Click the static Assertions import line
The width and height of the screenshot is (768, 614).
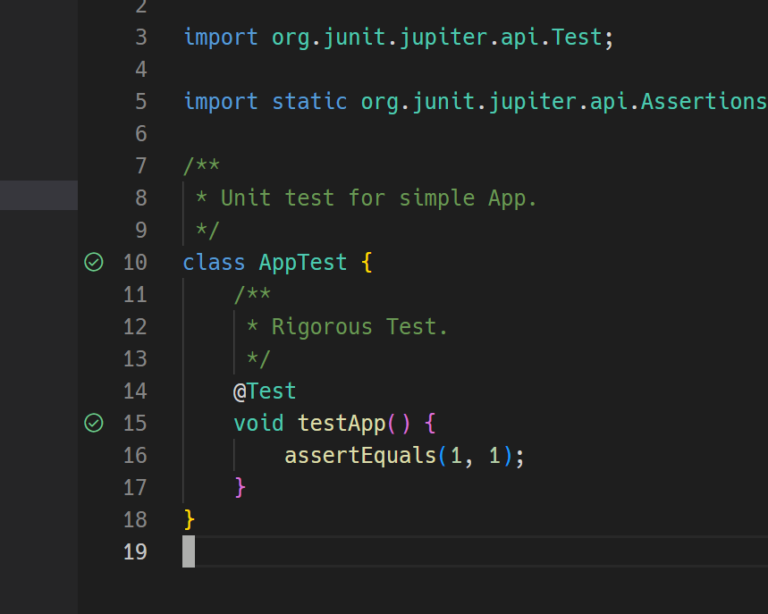[x=475, y=102]
